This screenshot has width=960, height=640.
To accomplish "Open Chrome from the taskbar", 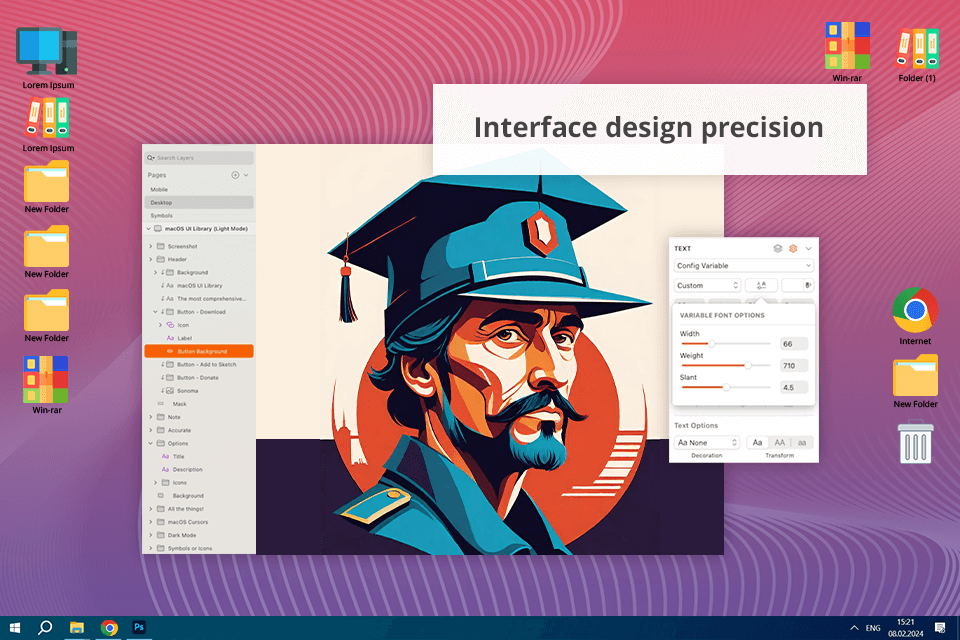I will (x=109, y=628).
